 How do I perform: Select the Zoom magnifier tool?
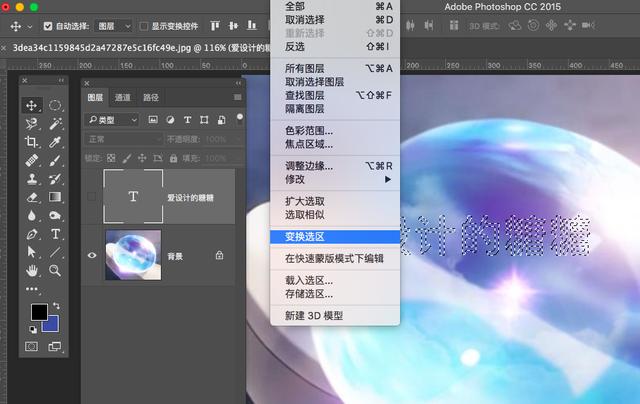(x=55, y=270)
